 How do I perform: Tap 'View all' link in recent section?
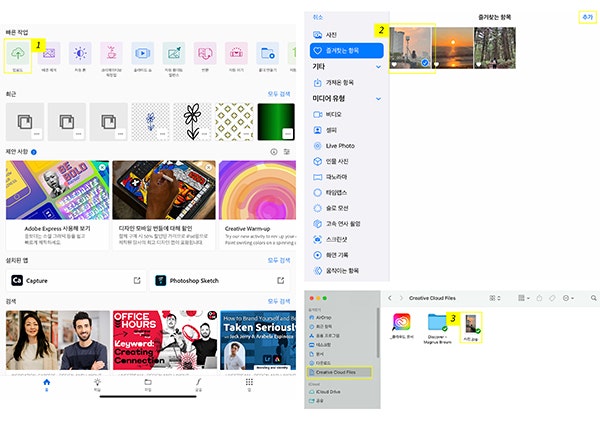click(x=279, y=94)
